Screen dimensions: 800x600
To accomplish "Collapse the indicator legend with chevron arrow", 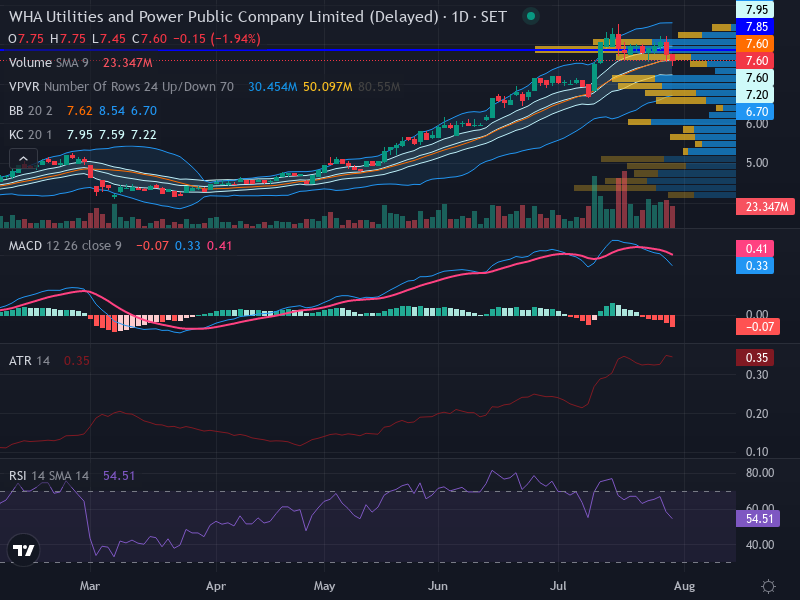I will pyautogui.click(x=23, y=159).
